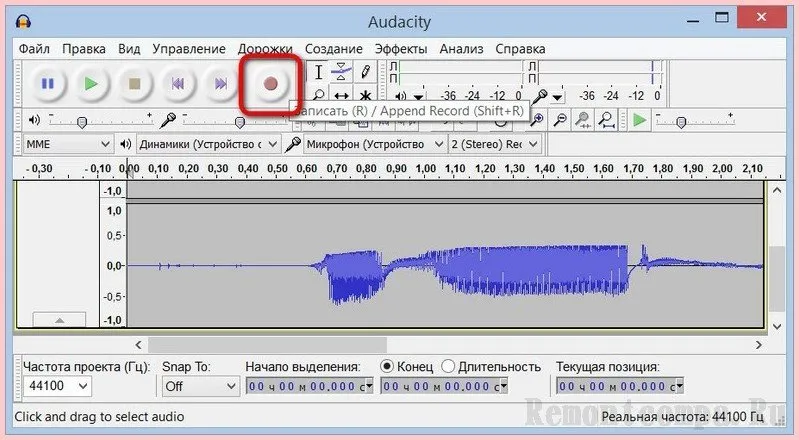Select the Envelope tool
The height and width of the screenshot is (440, 799).
click(341, 72)
